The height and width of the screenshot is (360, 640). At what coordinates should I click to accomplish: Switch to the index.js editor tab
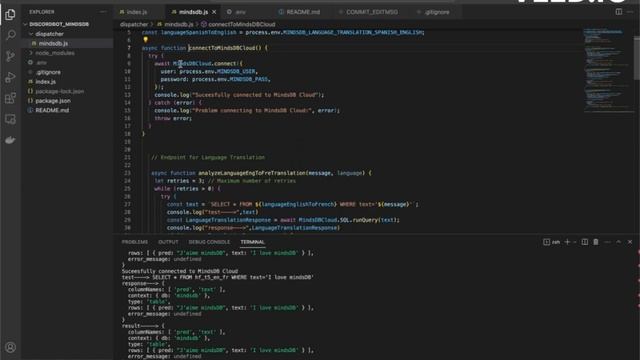(x=137, y=12)
